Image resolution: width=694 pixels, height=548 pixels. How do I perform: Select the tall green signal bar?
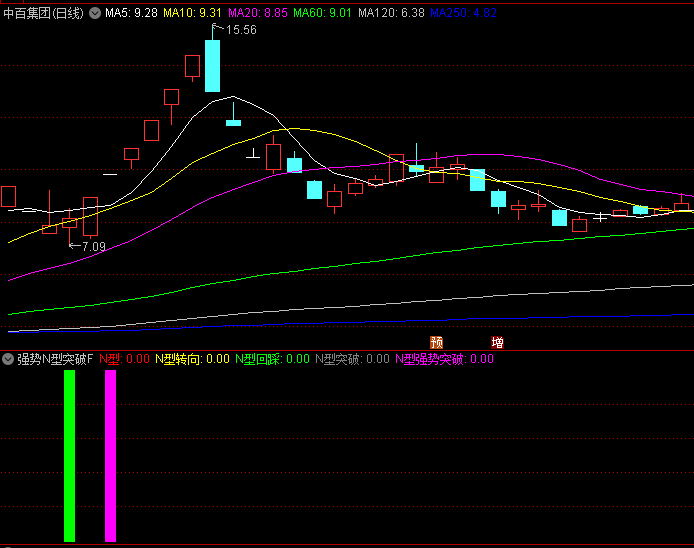[x=69, y=455]
